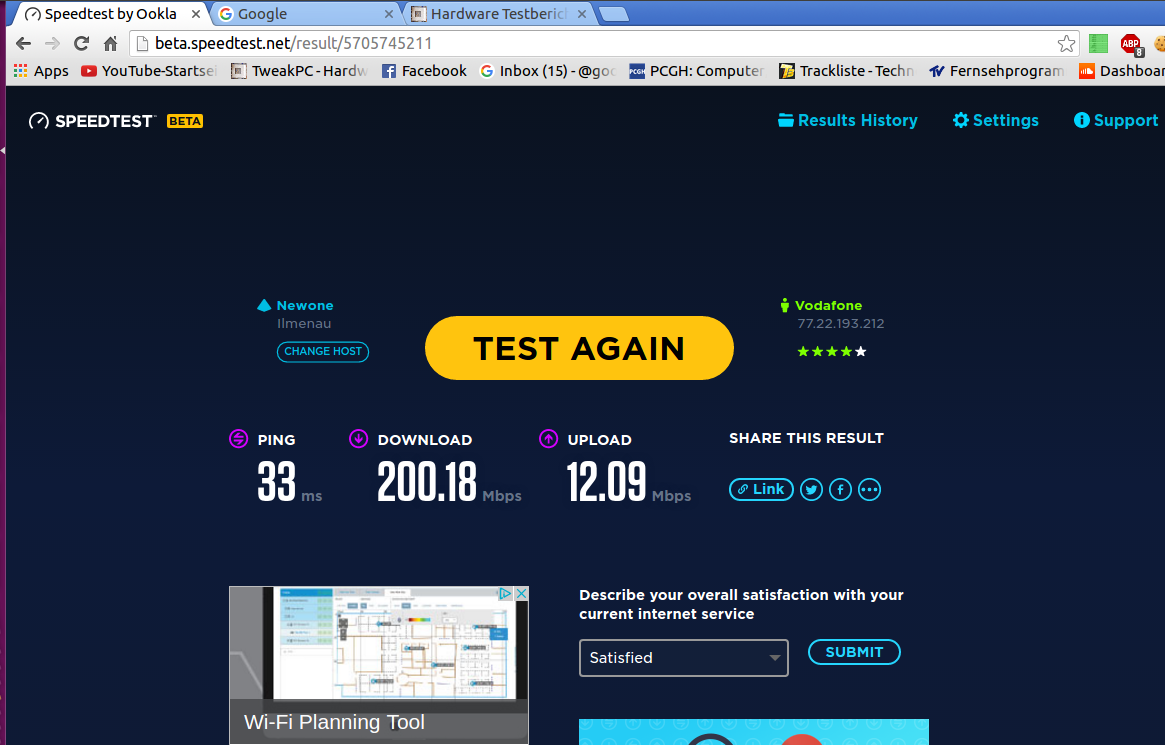This screenshot has height=749, width=1165.
Task: Bookmark this page with star icon
Action: 1066,43
